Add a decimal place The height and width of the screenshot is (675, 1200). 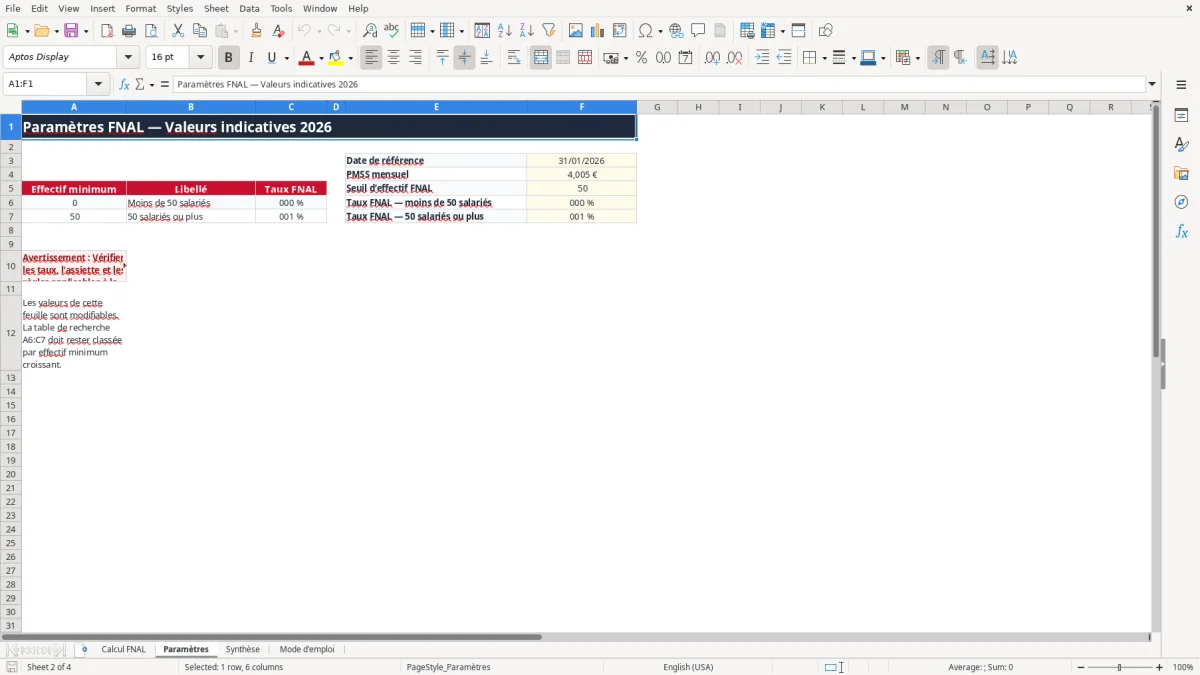tap(712, 58)
